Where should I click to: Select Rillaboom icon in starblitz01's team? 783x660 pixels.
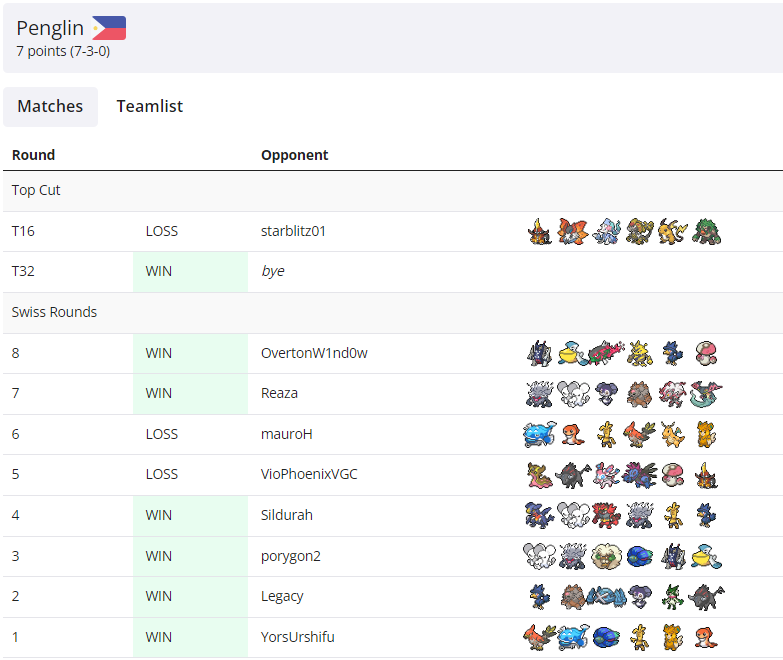pos(706,232)
